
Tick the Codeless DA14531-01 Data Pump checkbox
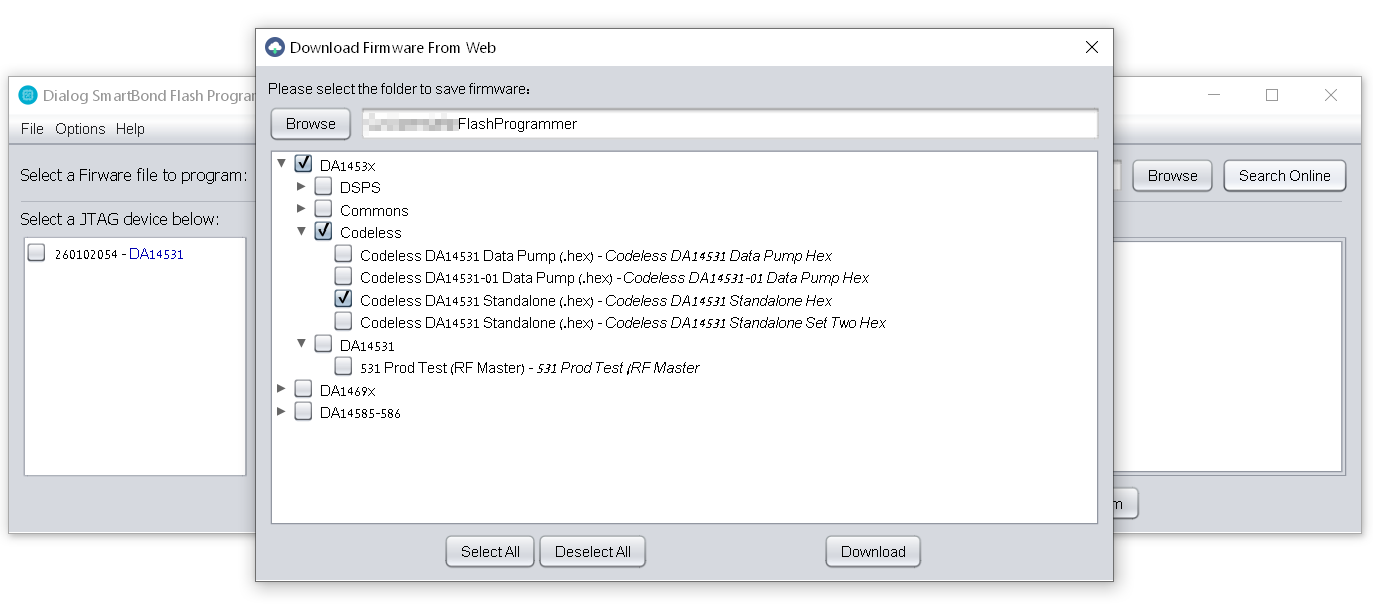(343, 276)
